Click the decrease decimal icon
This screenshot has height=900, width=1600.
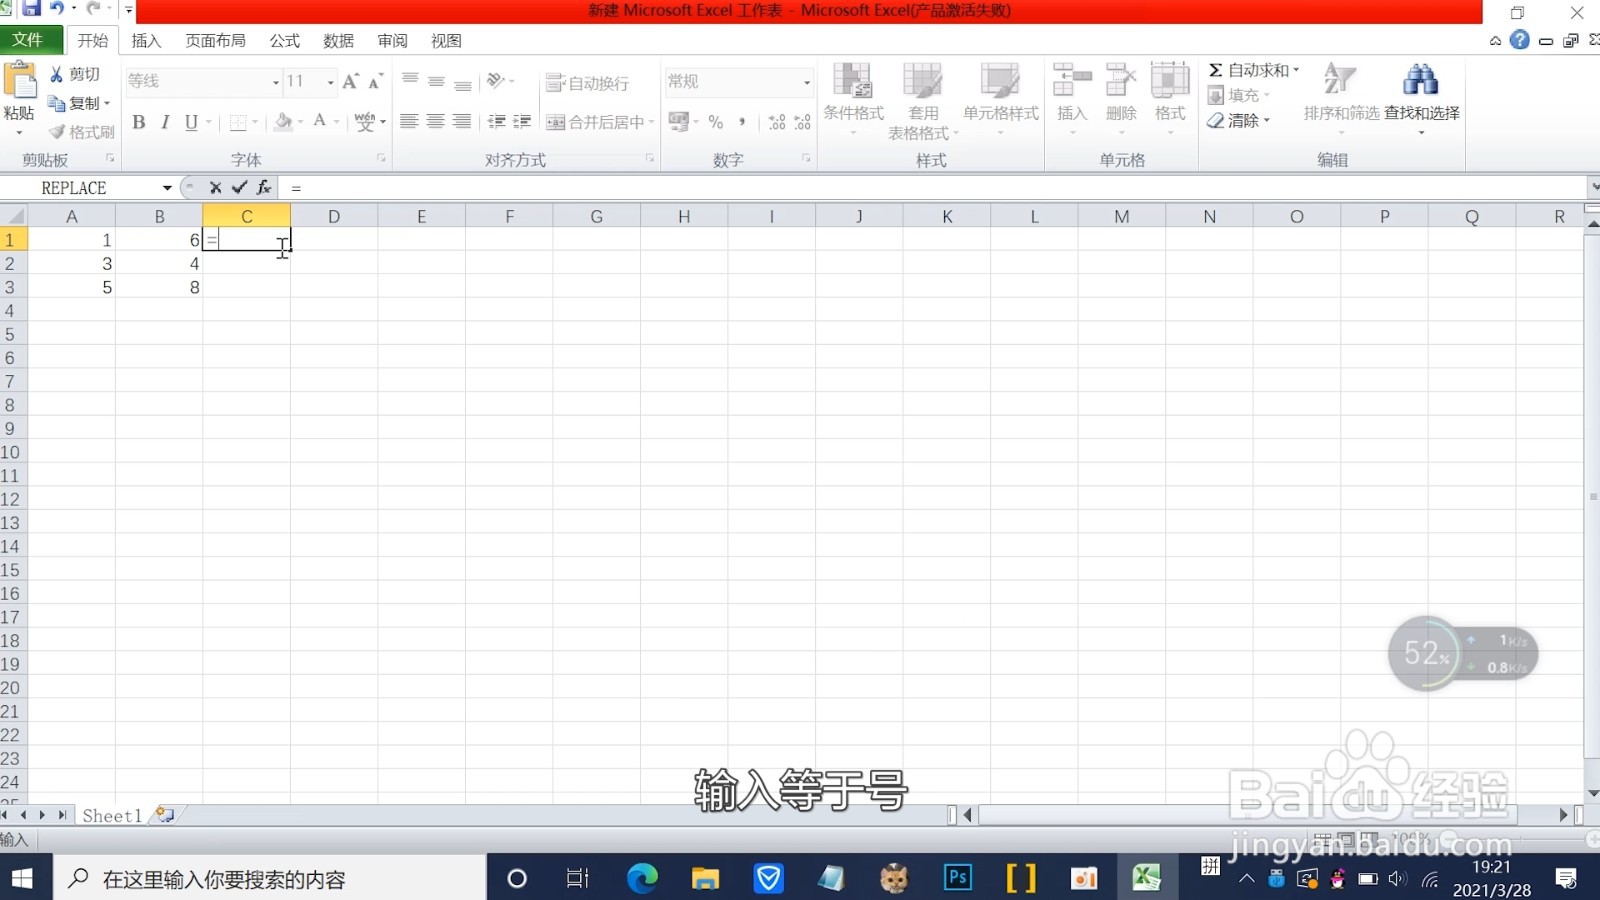tap(803, 122)
